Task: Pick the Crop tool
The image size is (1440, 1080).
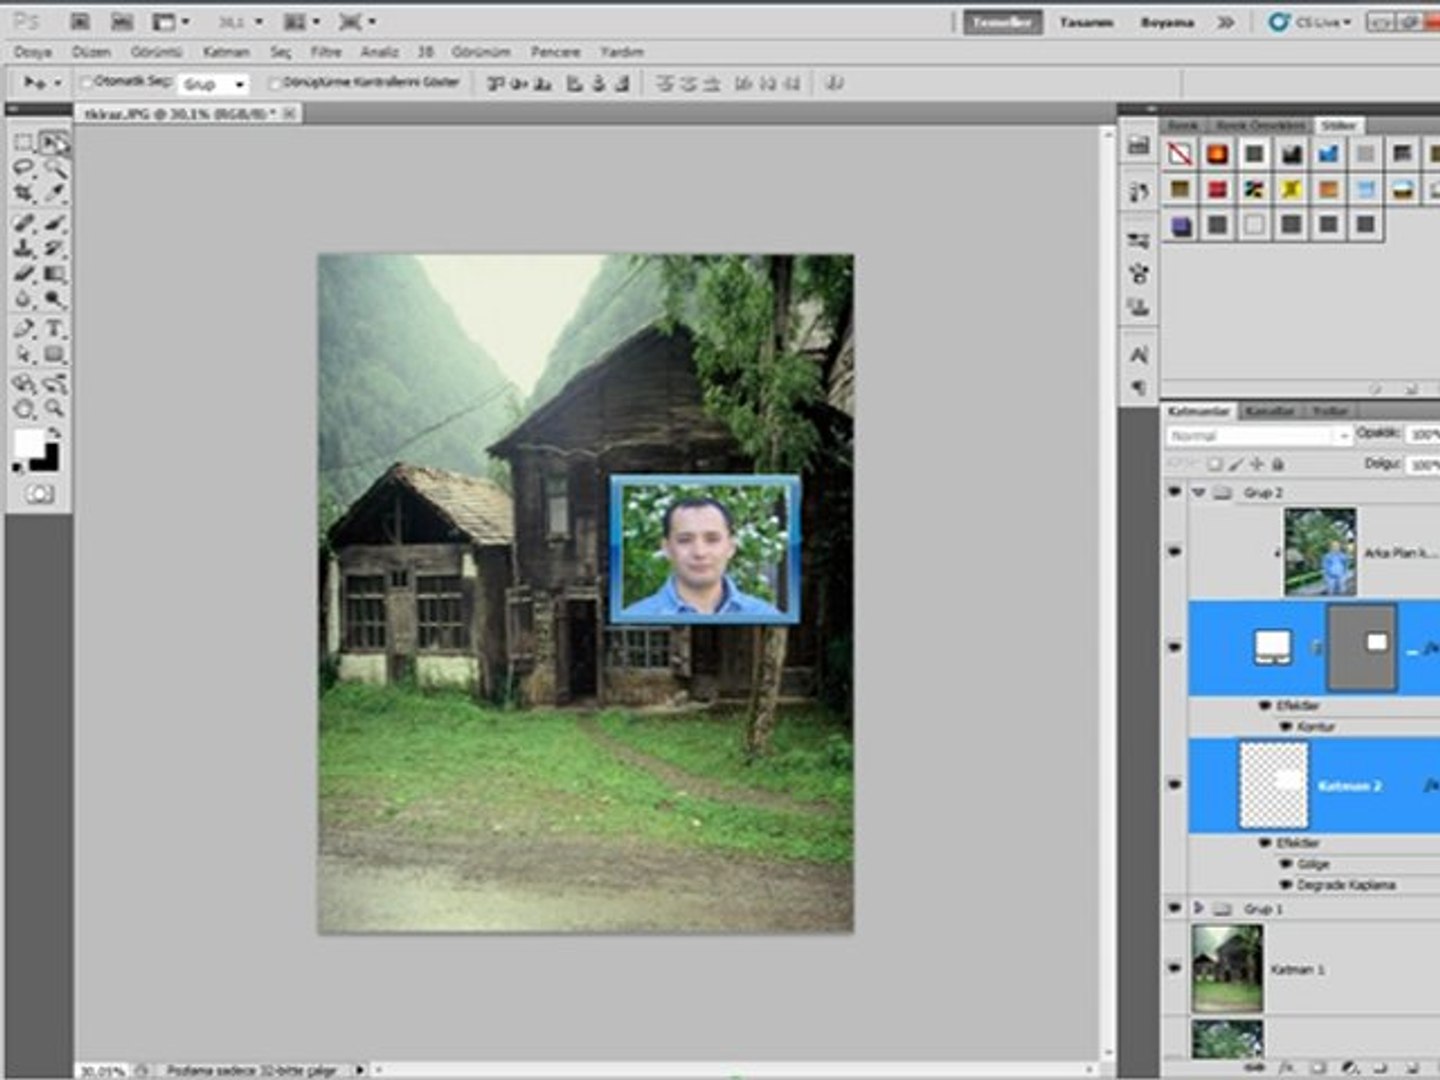Action: click(24, 194)
